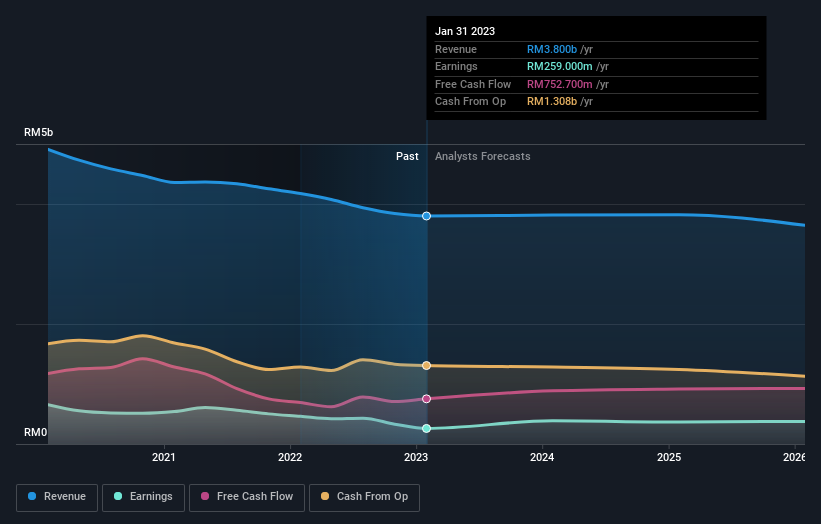This screenshot has height=524, width=821.
Task: Click the Analysts Forecasts label
Action: (483, 157)
